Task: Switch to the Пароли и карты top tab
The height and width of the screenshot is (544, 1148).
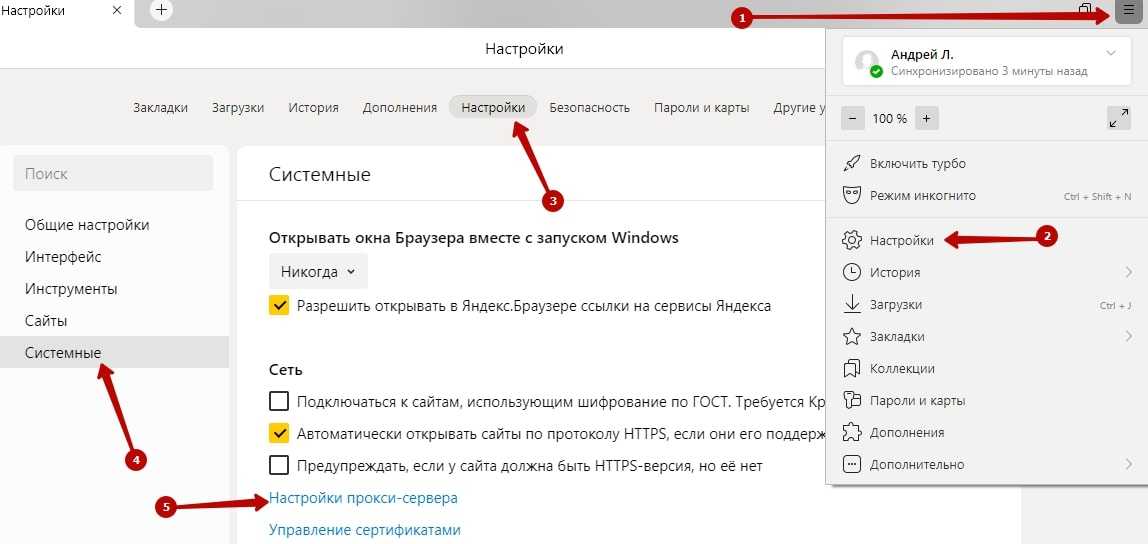Action: (x=701, y=108)
